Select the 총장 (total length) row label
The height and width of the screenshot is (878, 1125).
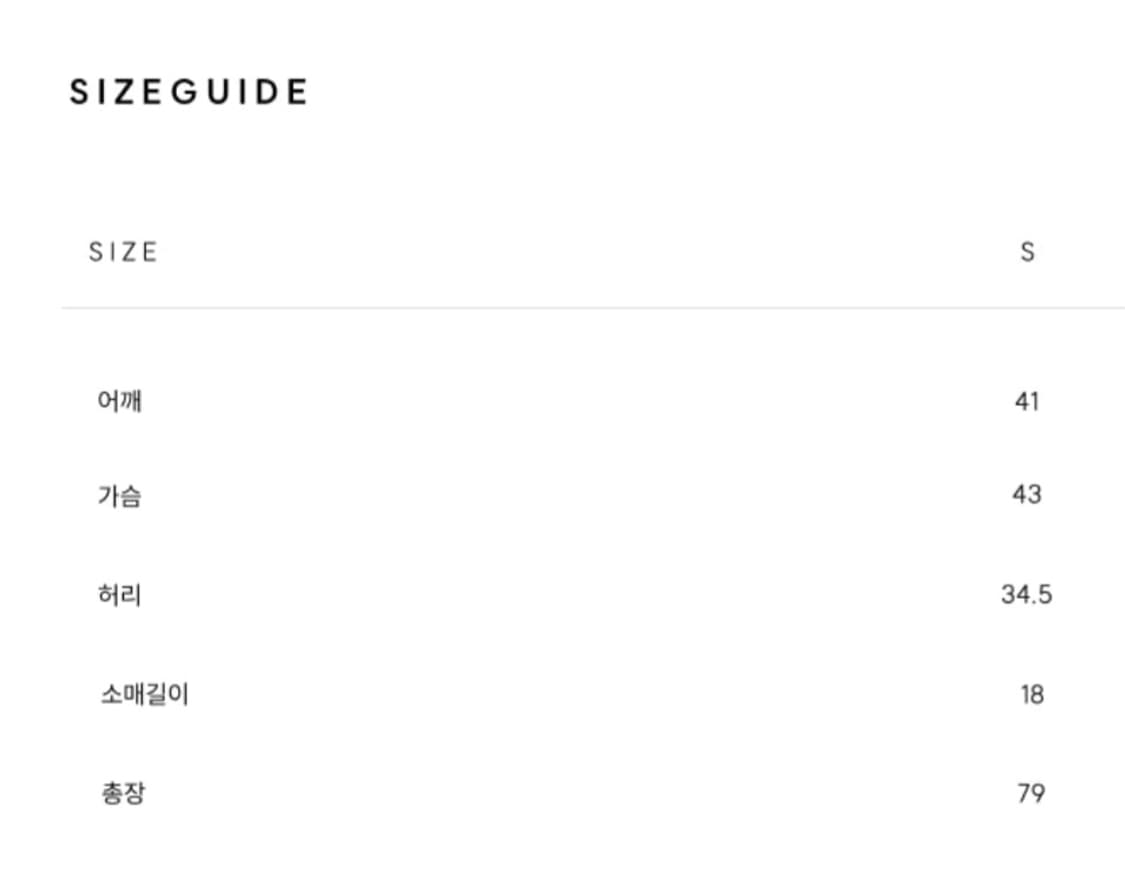tap(123, 794)
